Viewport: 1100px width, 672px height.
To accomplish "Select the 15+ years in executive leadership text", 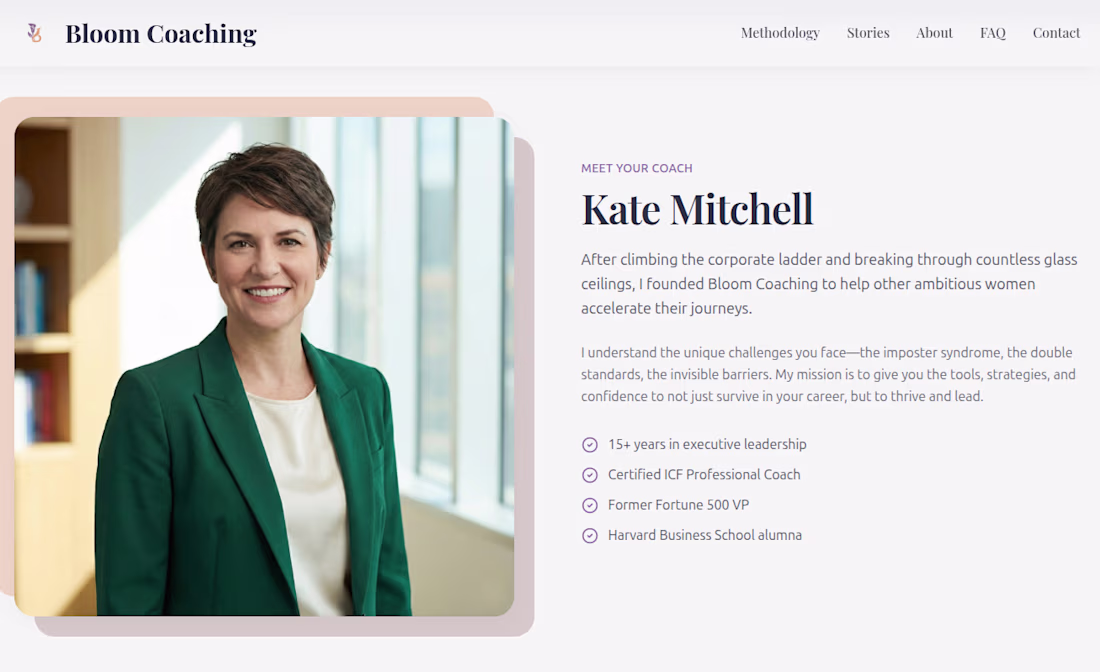I will pos(707,444).
